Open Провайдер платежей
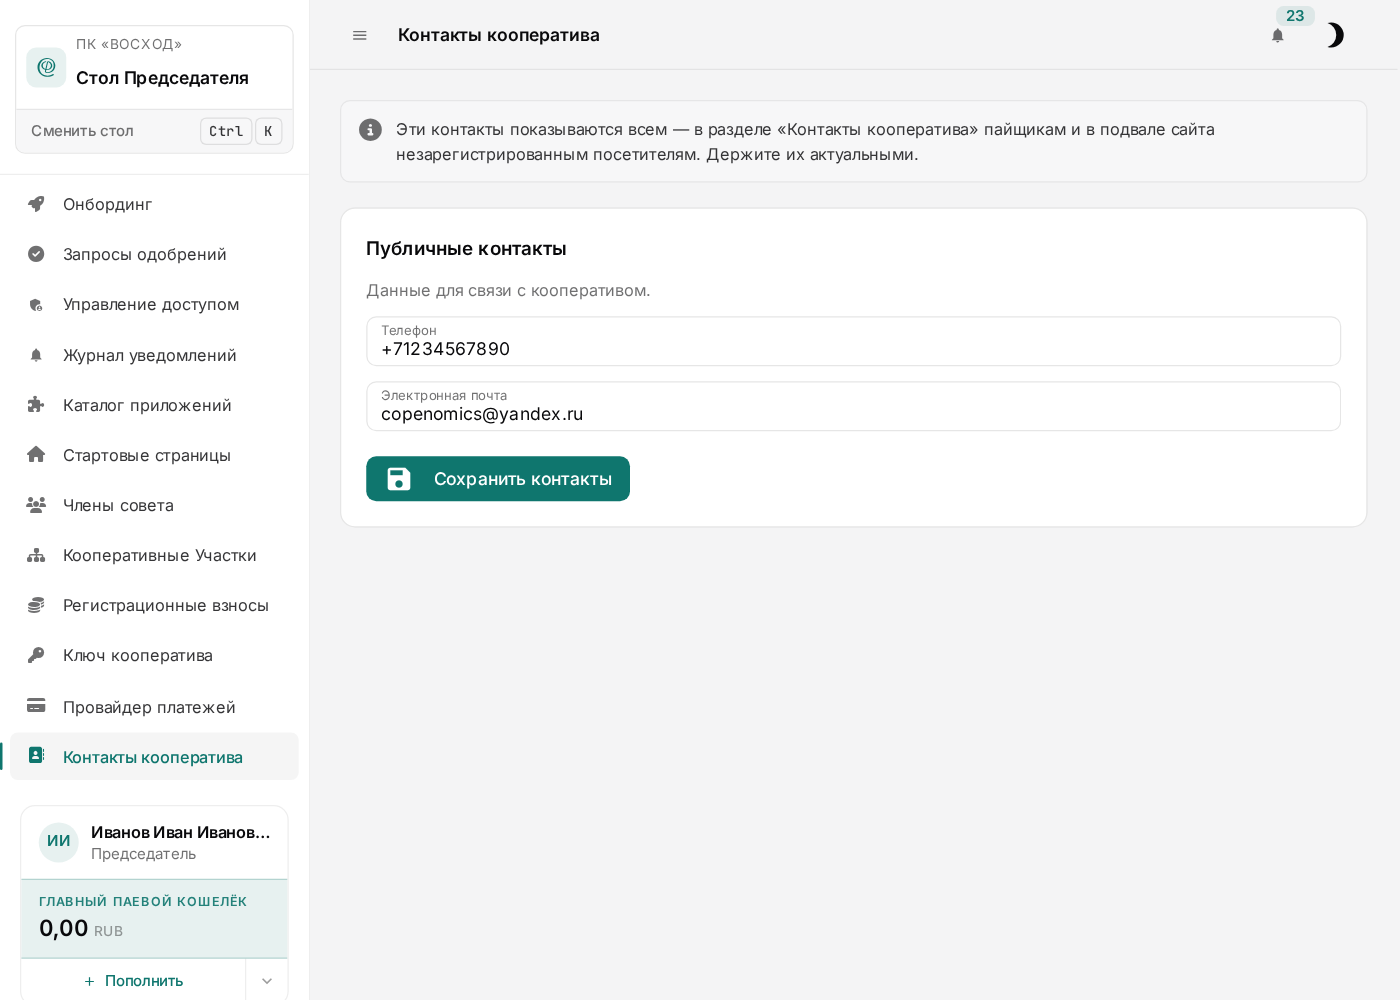1400x1000 pixels. [x=154, y=707]
